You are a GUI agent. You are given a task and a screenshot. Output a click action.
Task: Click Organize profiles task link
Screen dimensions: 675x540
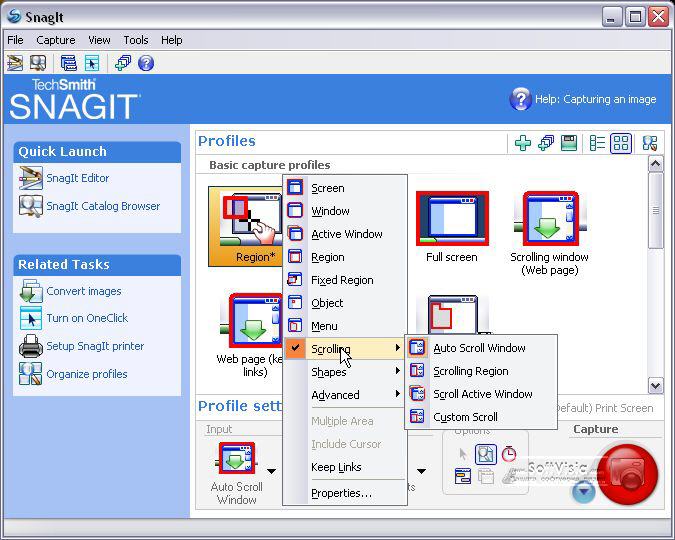pos(87,374)
